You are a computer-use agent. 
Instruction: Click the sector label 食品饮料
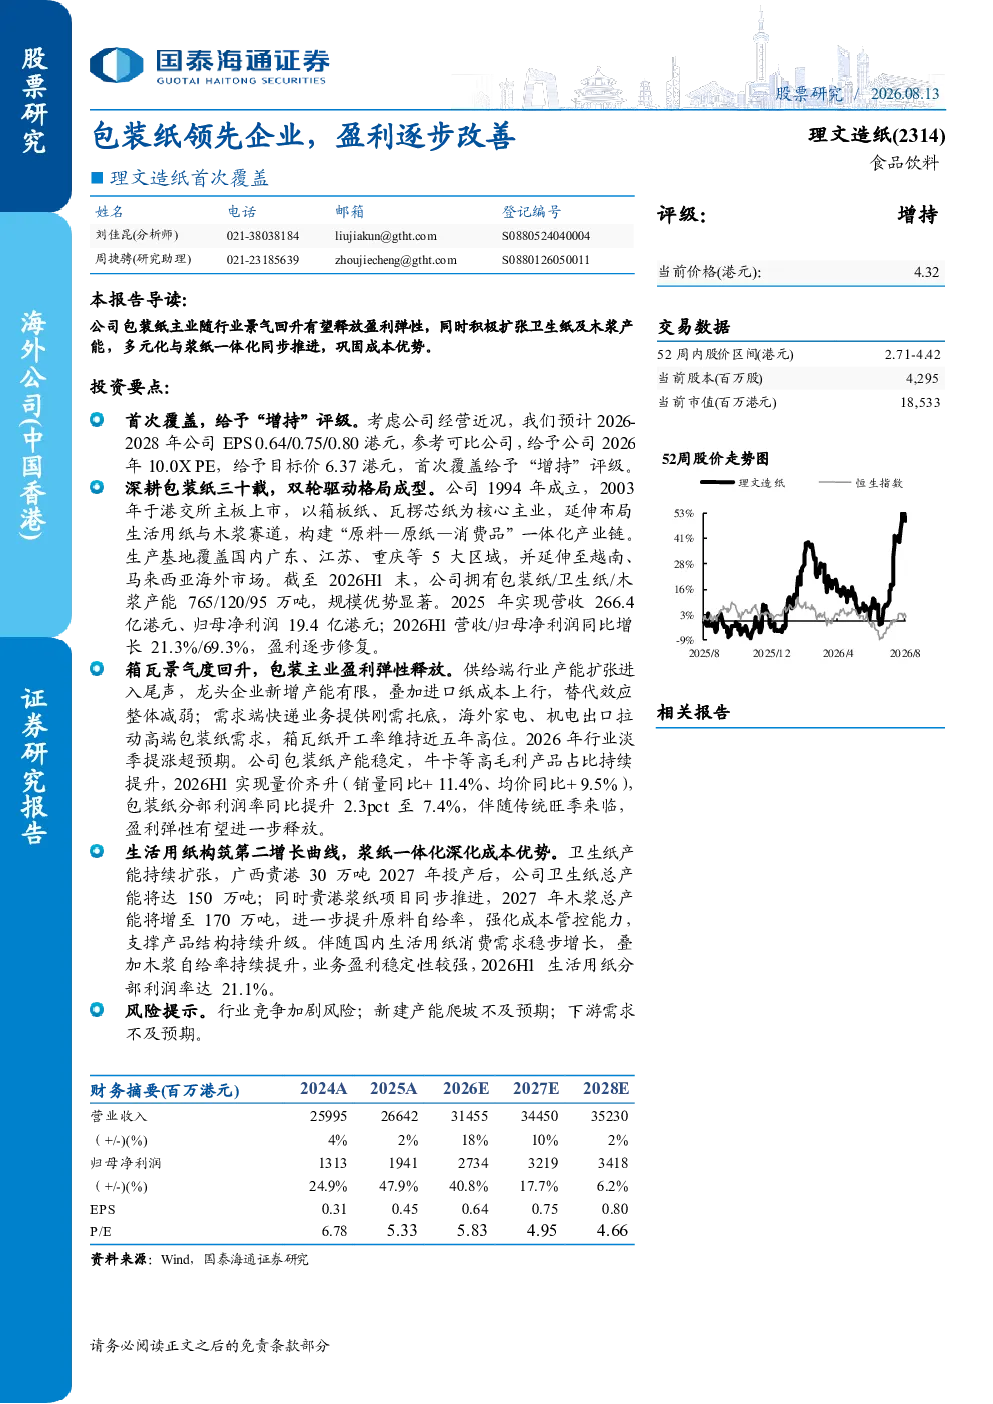[x=905, y=163]
